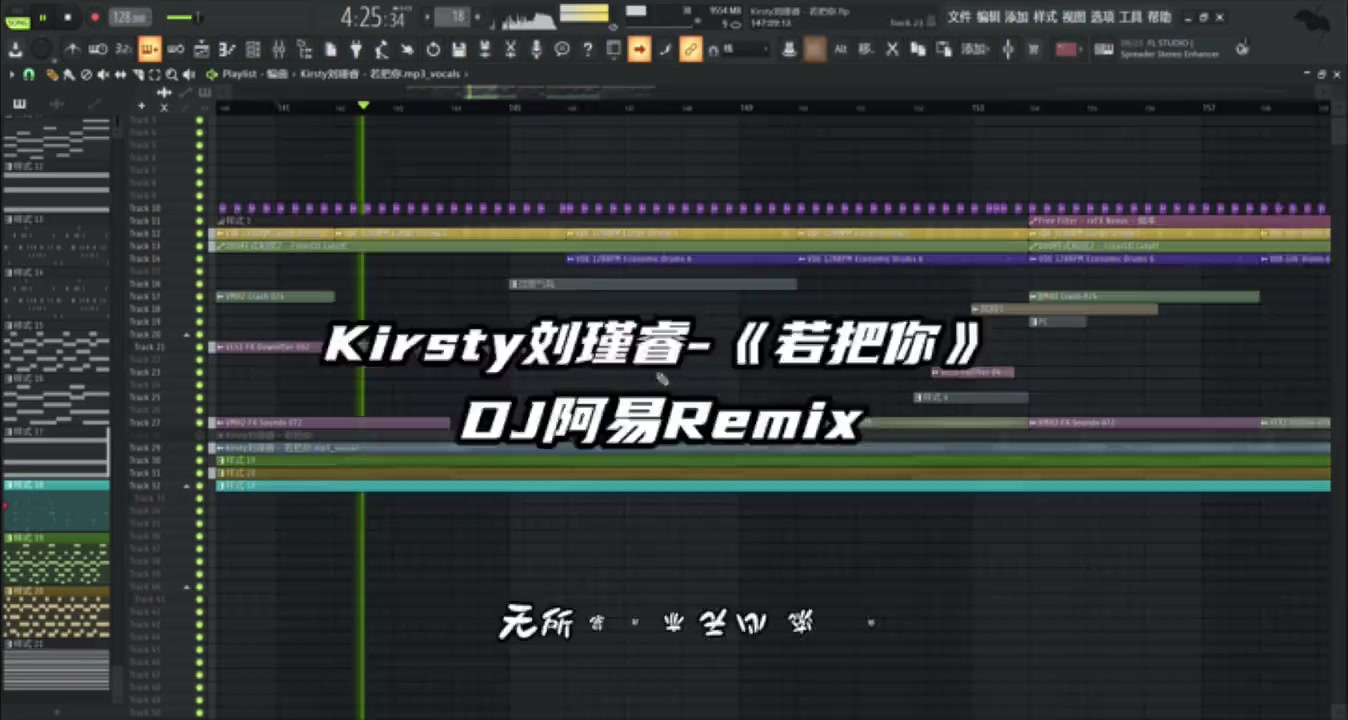Click the X cut icon in toolbar

click(x=892, y=49)
